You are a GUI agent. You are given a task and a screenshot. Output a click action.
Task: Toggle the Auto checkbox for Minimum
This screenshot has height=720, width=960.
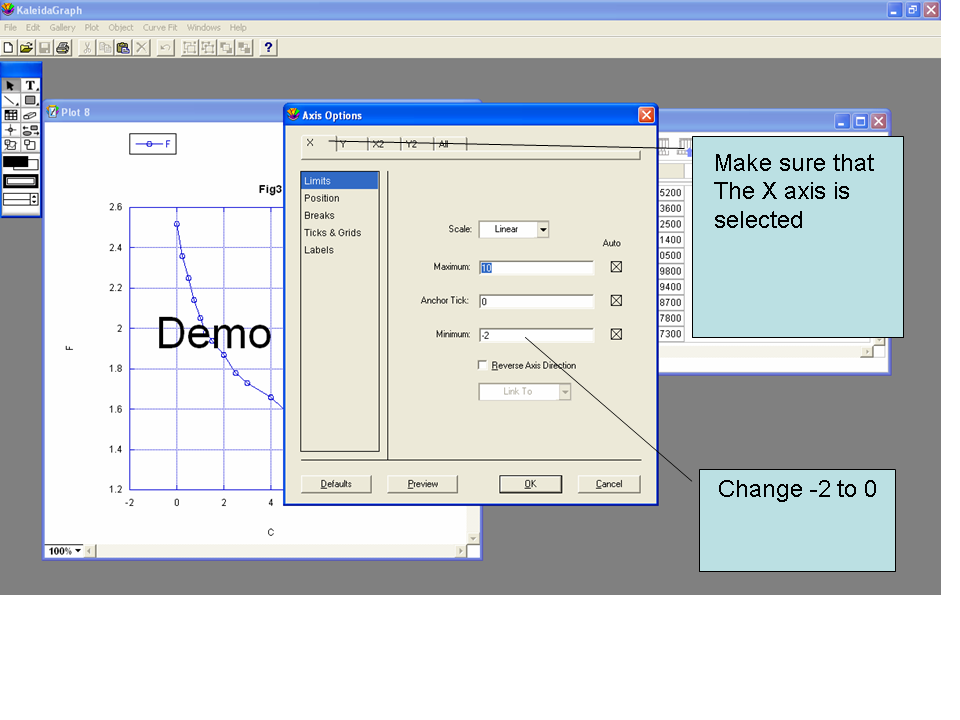coord(616,334)
